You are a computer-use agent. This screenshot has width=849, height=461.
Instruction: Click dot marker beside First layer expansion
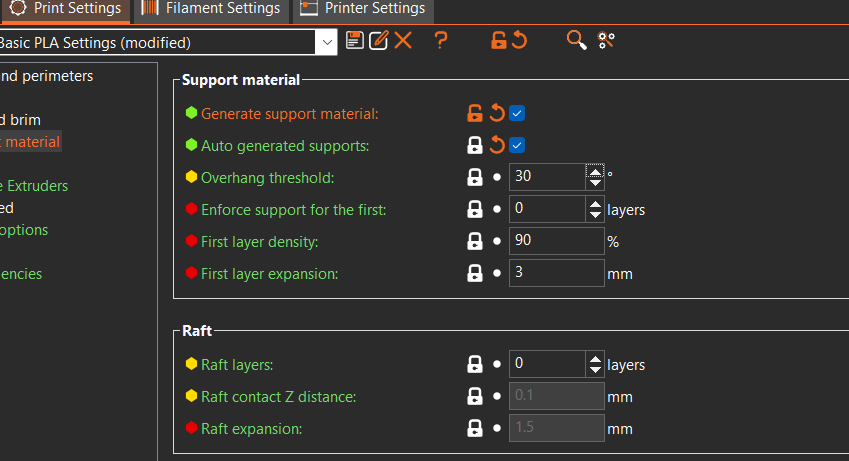click(497, 273)
